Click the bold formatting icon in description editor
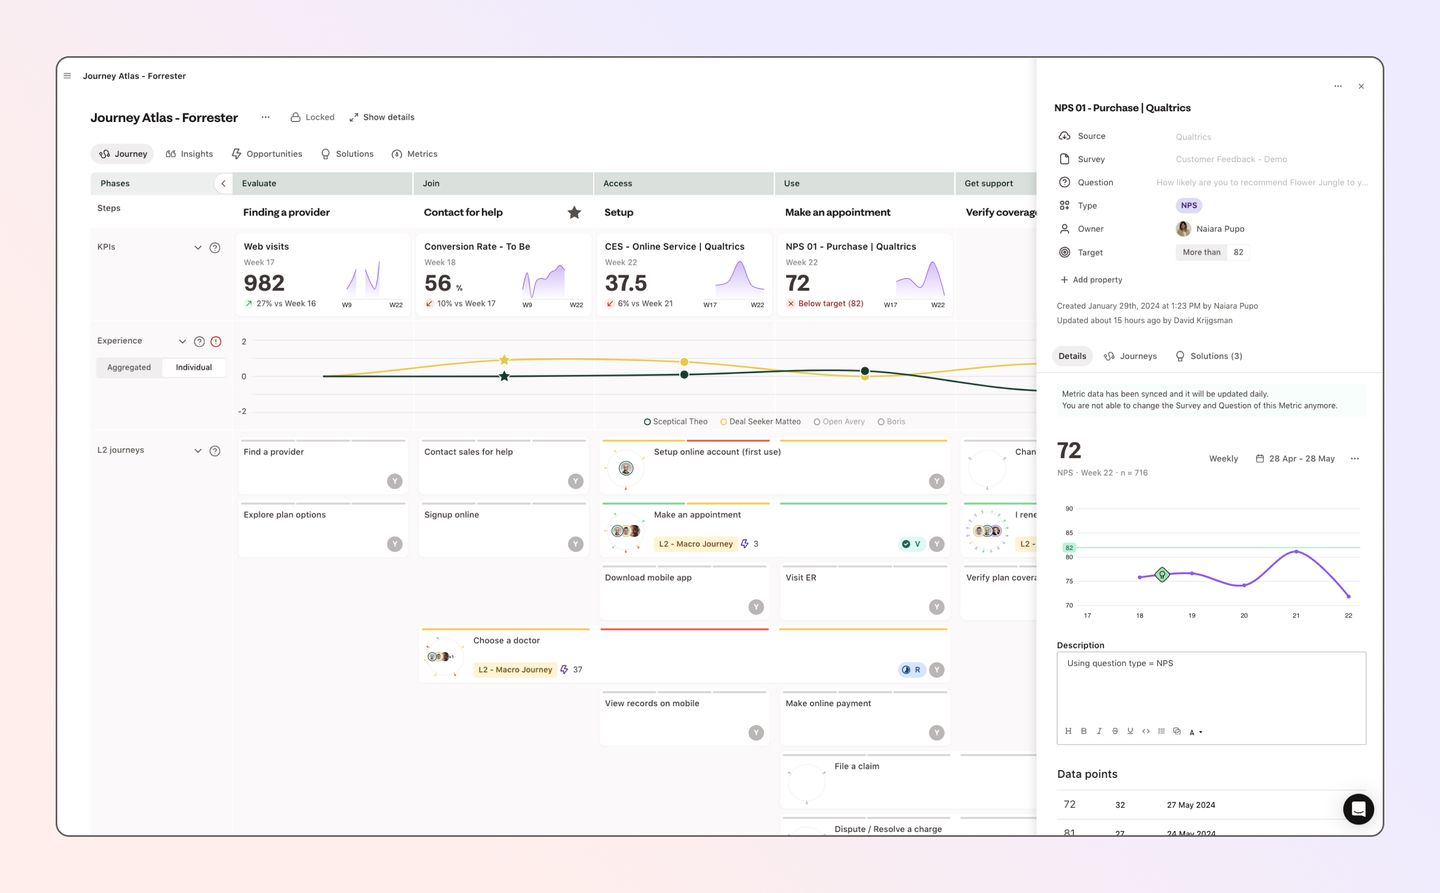The width and height of the screenshot is (1440, 893). tap(1083, 731)
